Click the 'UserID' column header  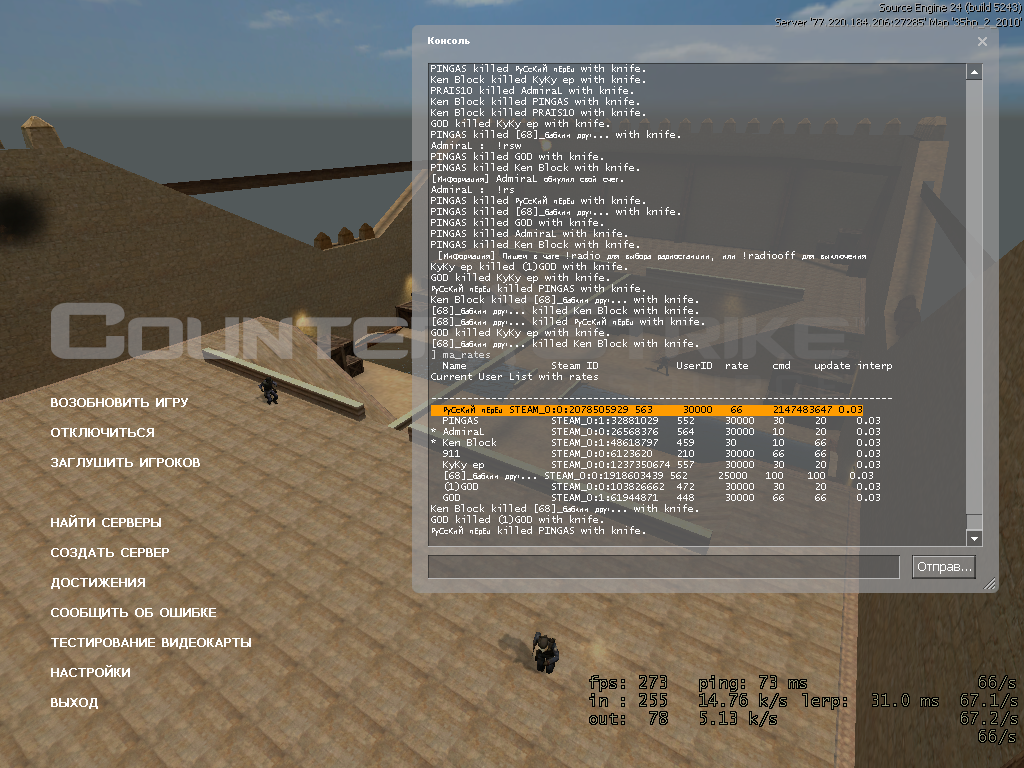pos(694,366)
